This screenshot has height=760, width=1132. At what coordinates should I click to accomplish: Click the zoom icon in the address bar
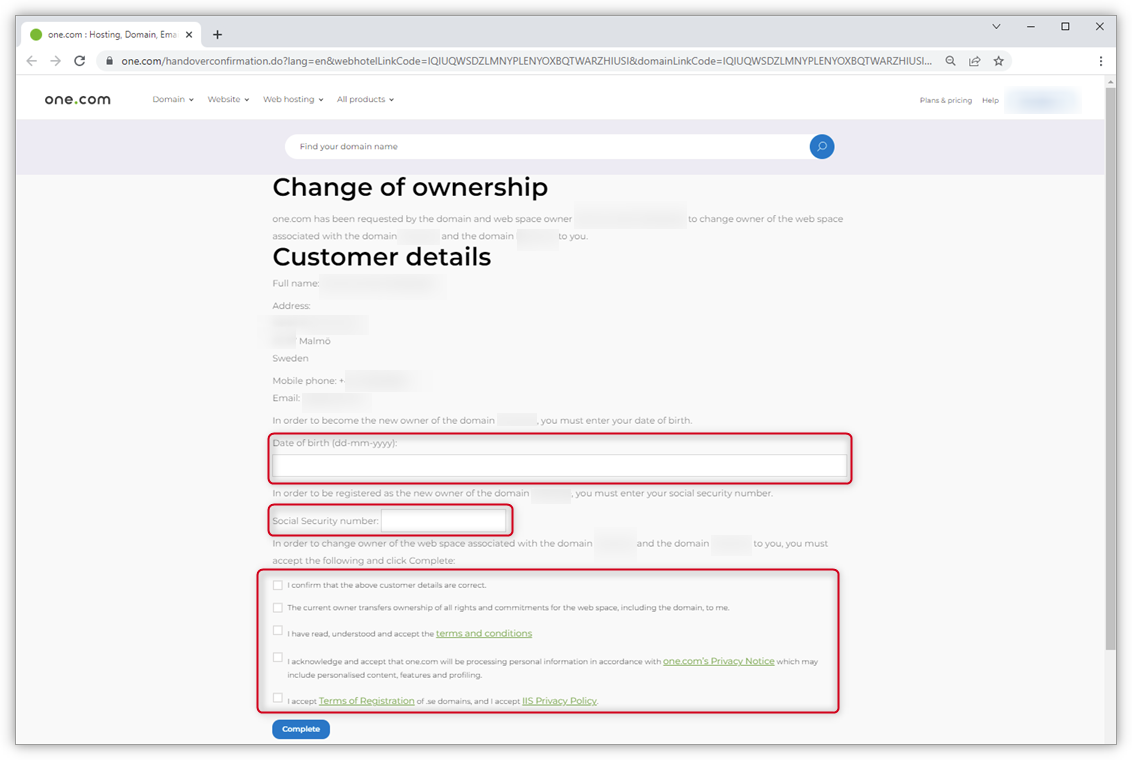tap(950, 60)
